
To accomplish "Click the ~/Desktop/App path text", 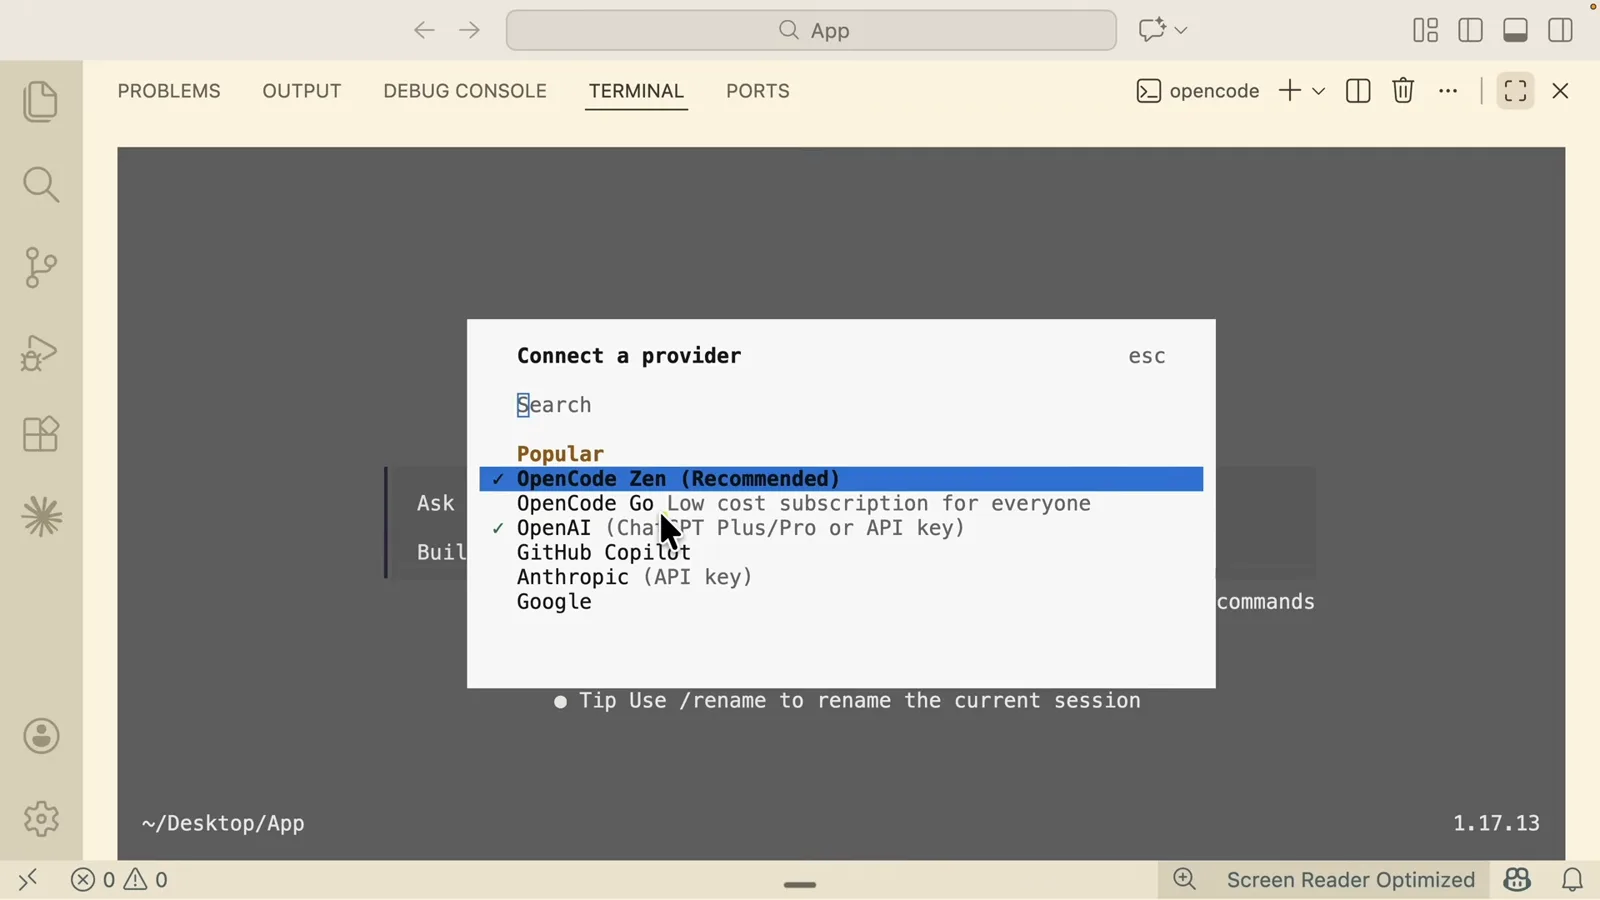I will coord(223,824).
